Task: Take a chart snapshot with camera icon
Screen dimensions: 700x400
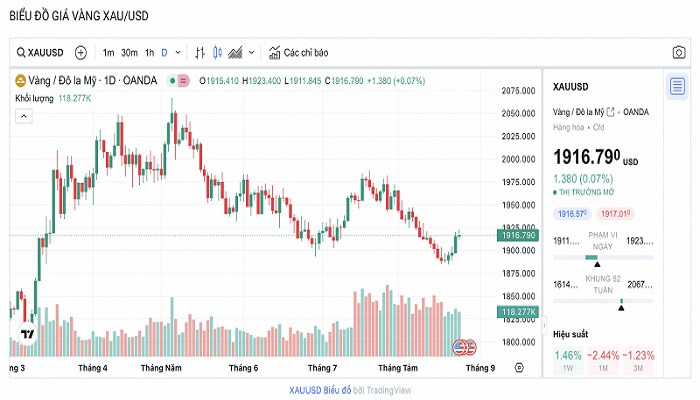Action: (x=679, y=52)
